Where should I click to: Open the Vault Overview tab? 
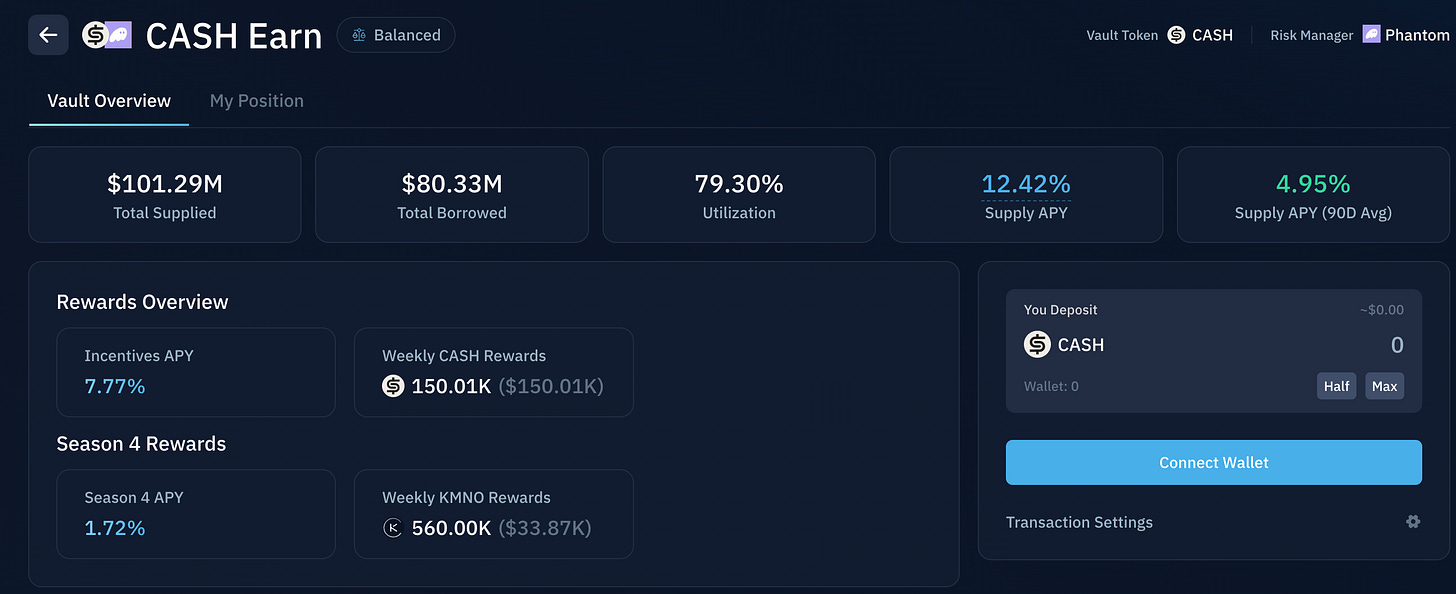109,101
